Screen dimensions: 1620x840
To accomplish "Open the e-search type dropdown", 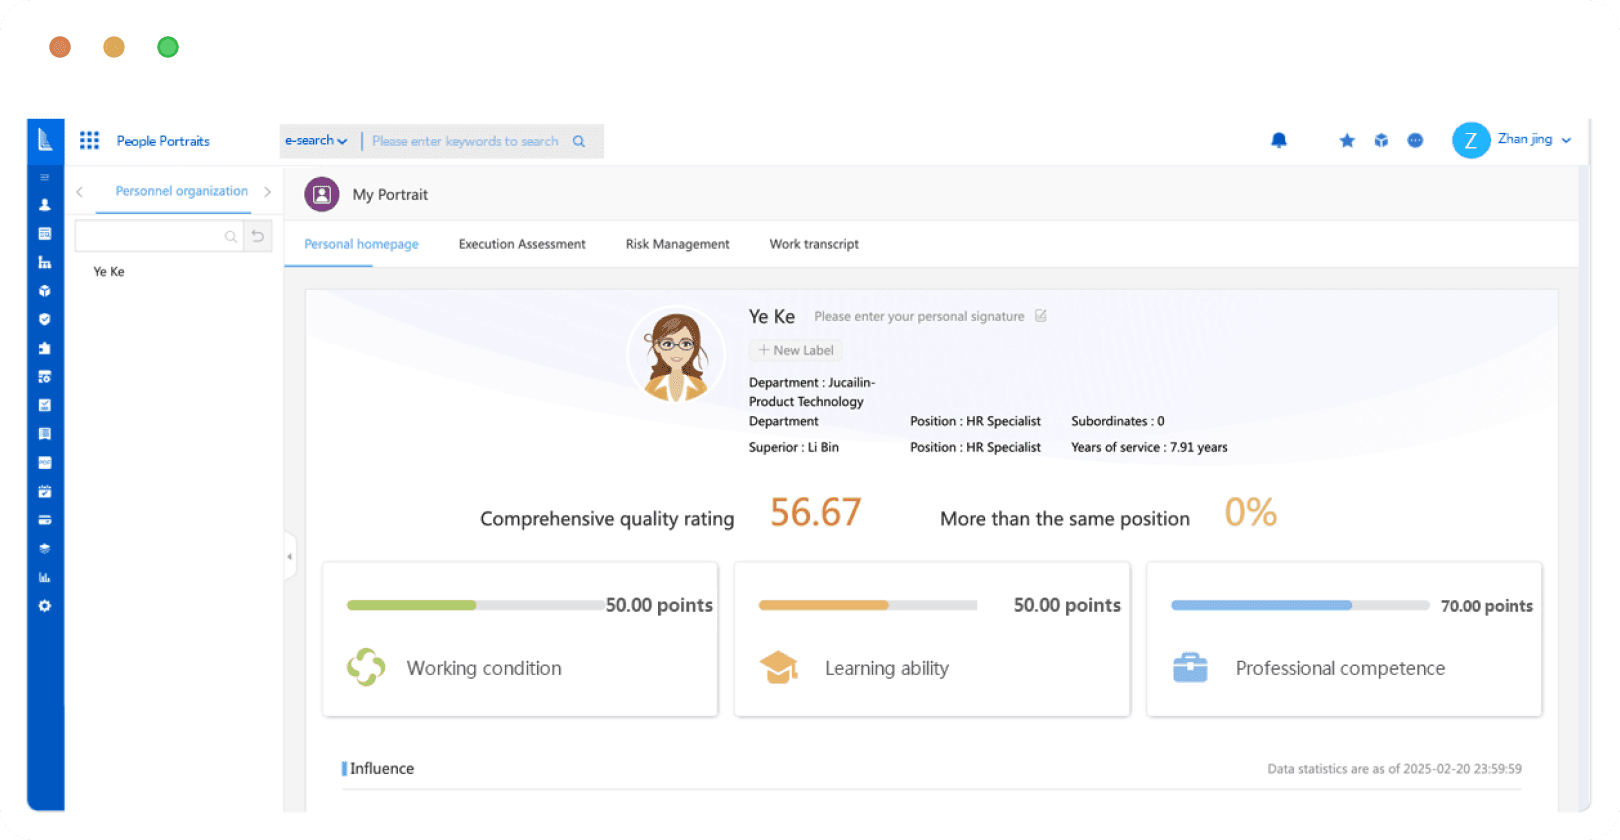I will [316, 141].
